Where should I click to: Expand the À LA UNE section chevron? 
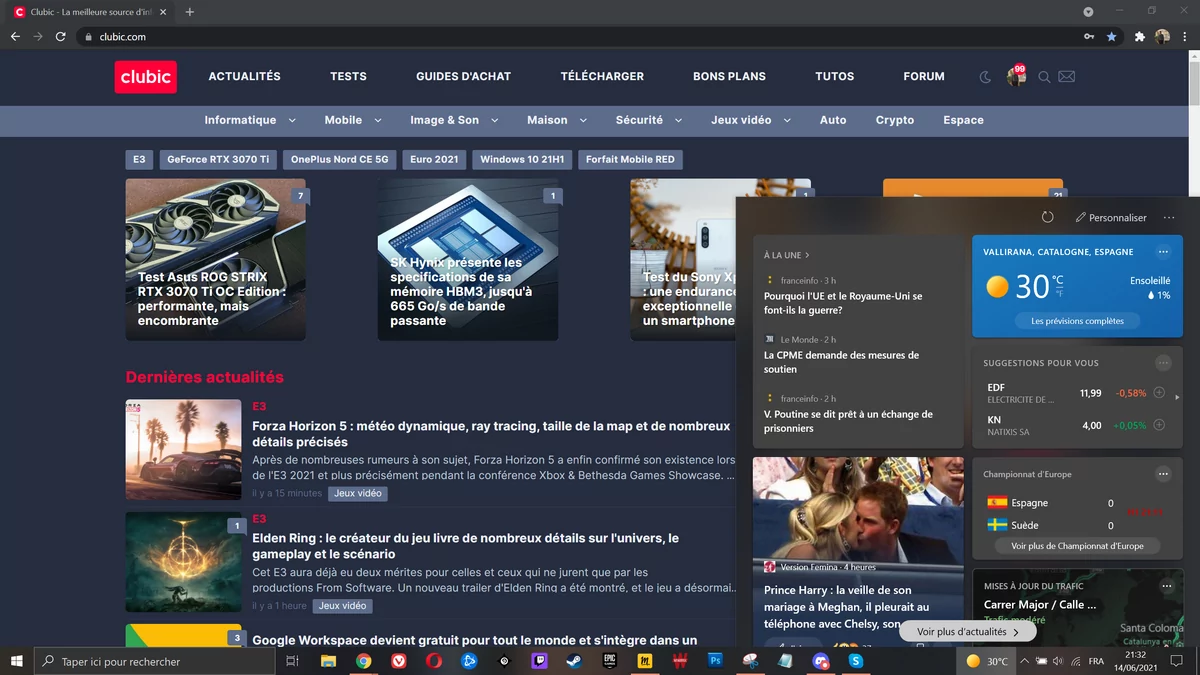coord(807,255)
